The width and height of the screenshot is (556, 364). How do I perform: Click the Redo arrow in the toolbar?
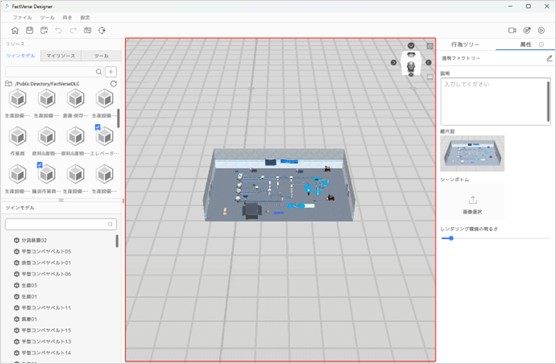[73, 30]
